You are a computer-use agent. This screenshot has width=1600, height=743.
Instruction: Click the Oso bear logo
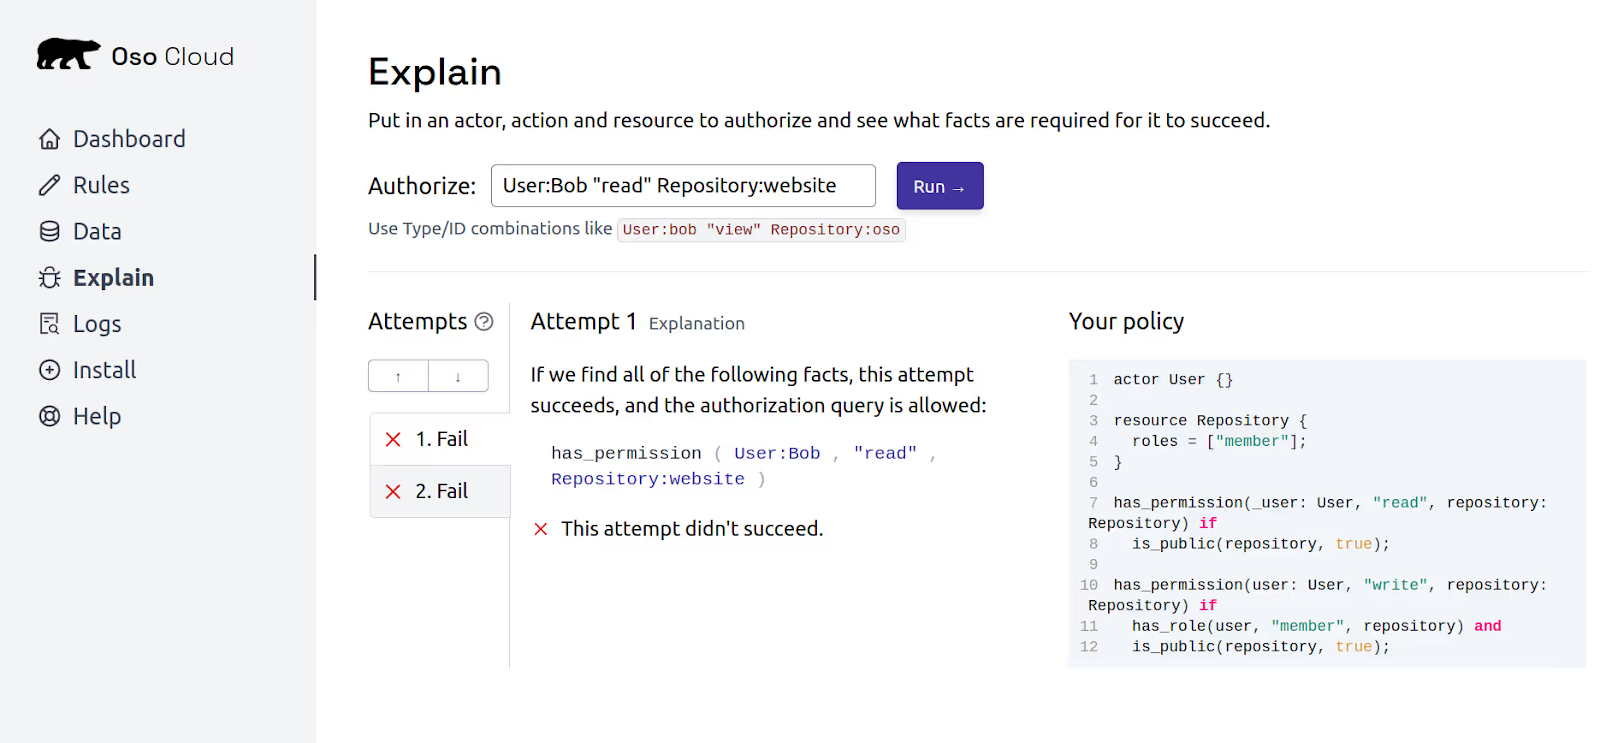click(68, 54)
